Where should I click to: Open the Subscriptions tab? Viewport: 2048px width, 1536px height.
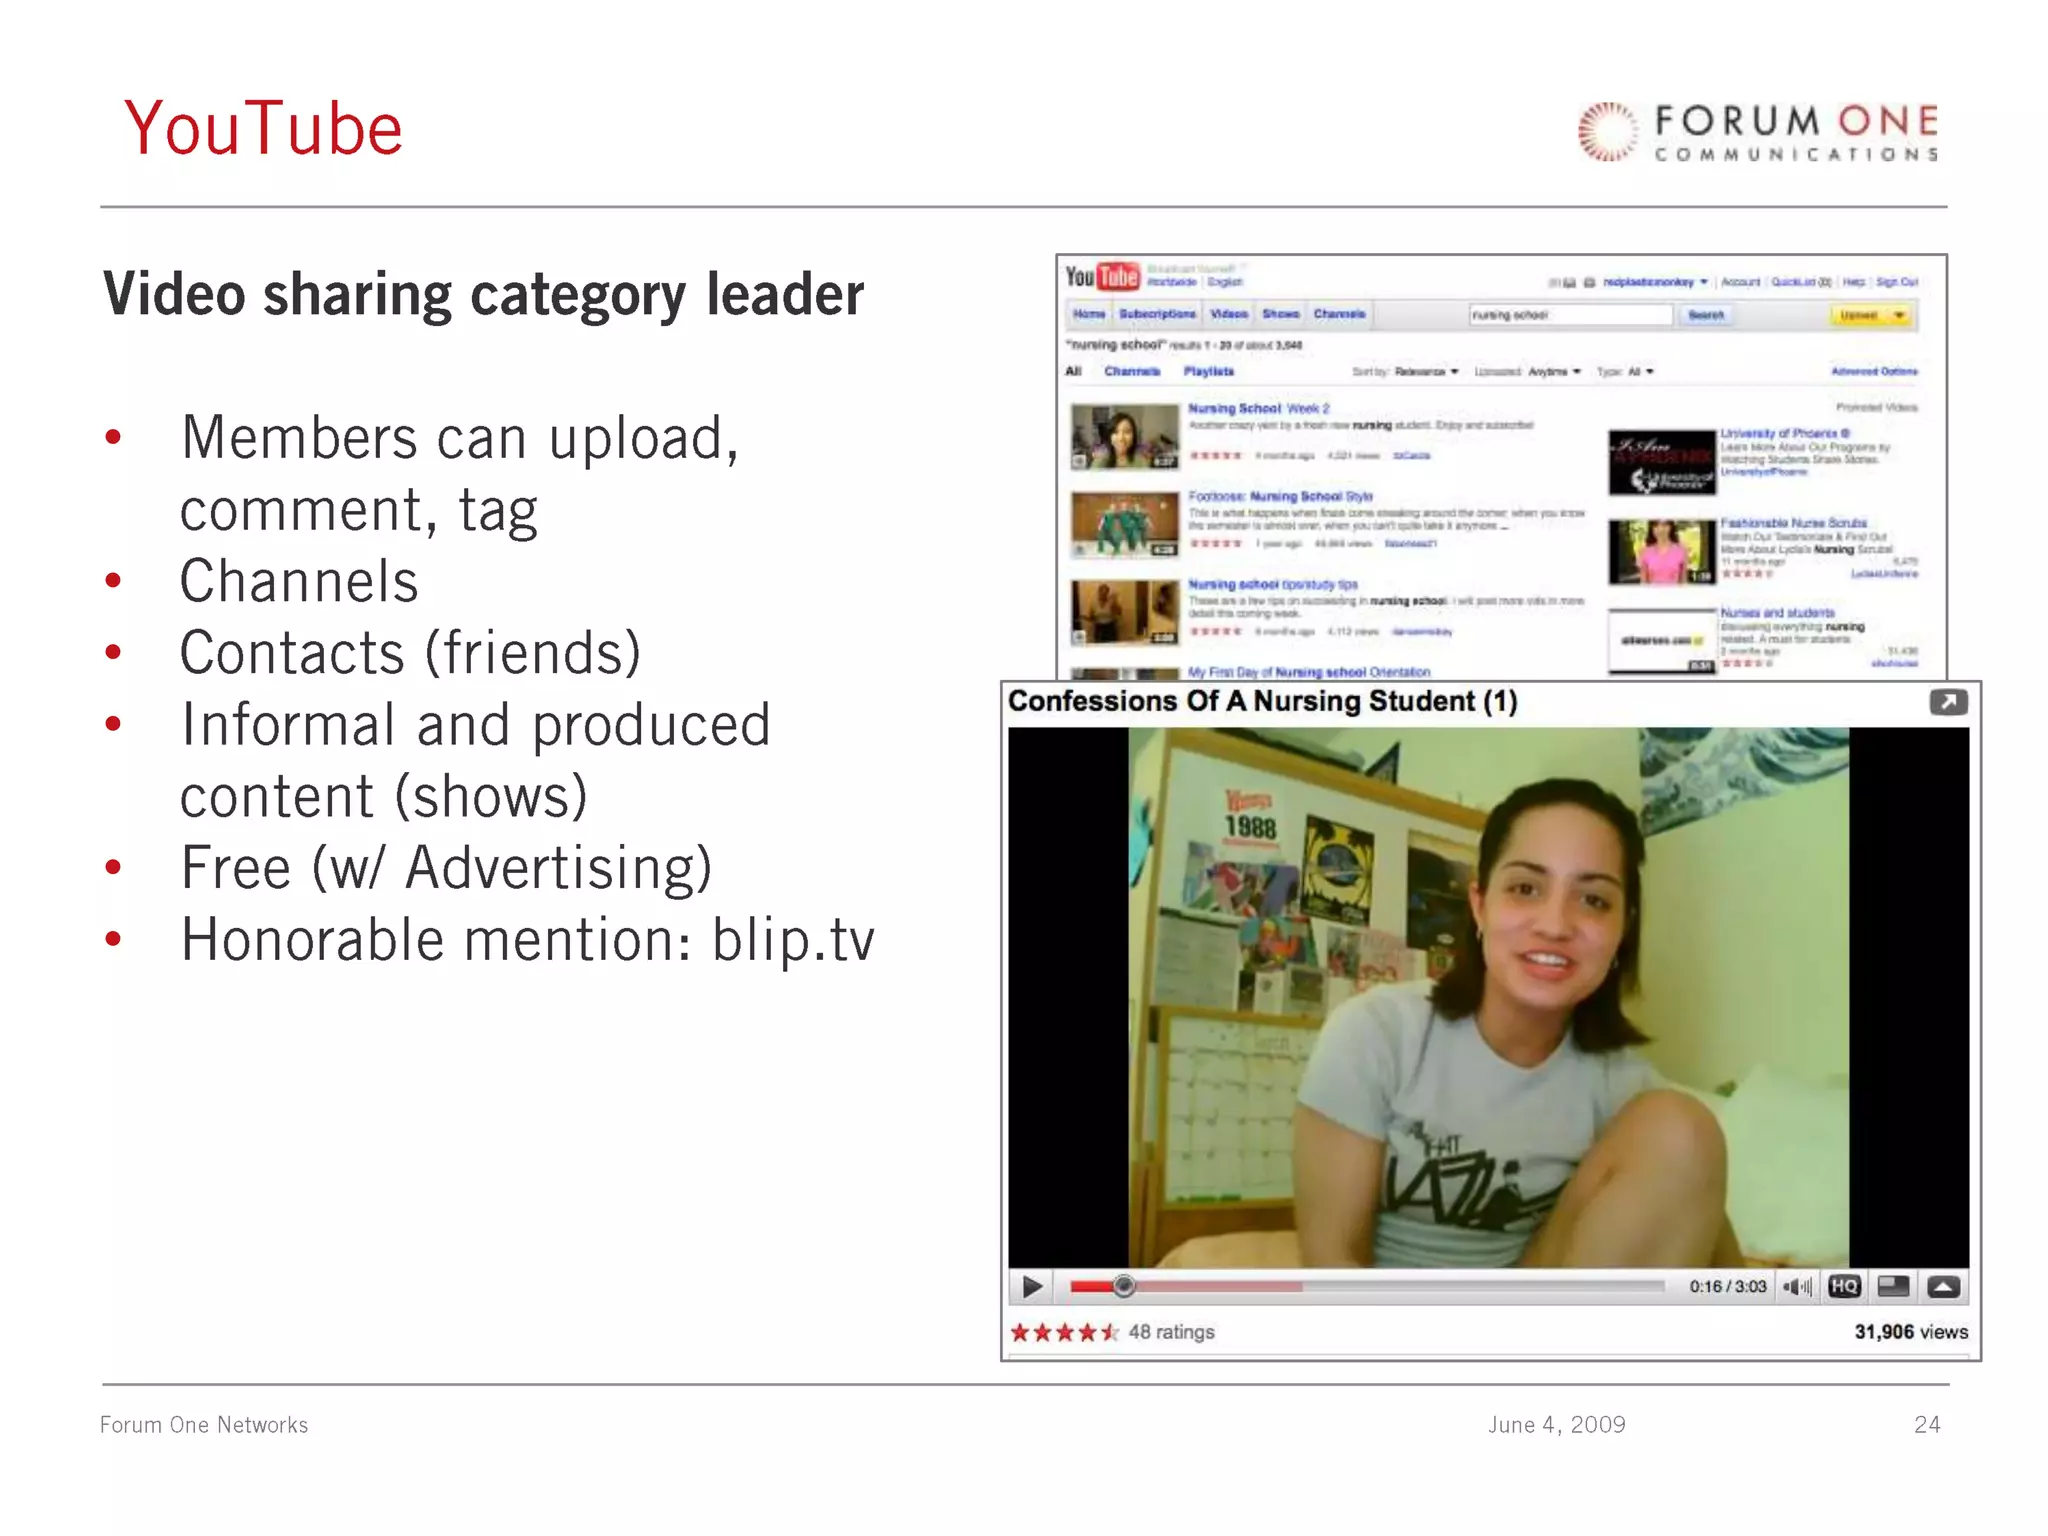1157,314
